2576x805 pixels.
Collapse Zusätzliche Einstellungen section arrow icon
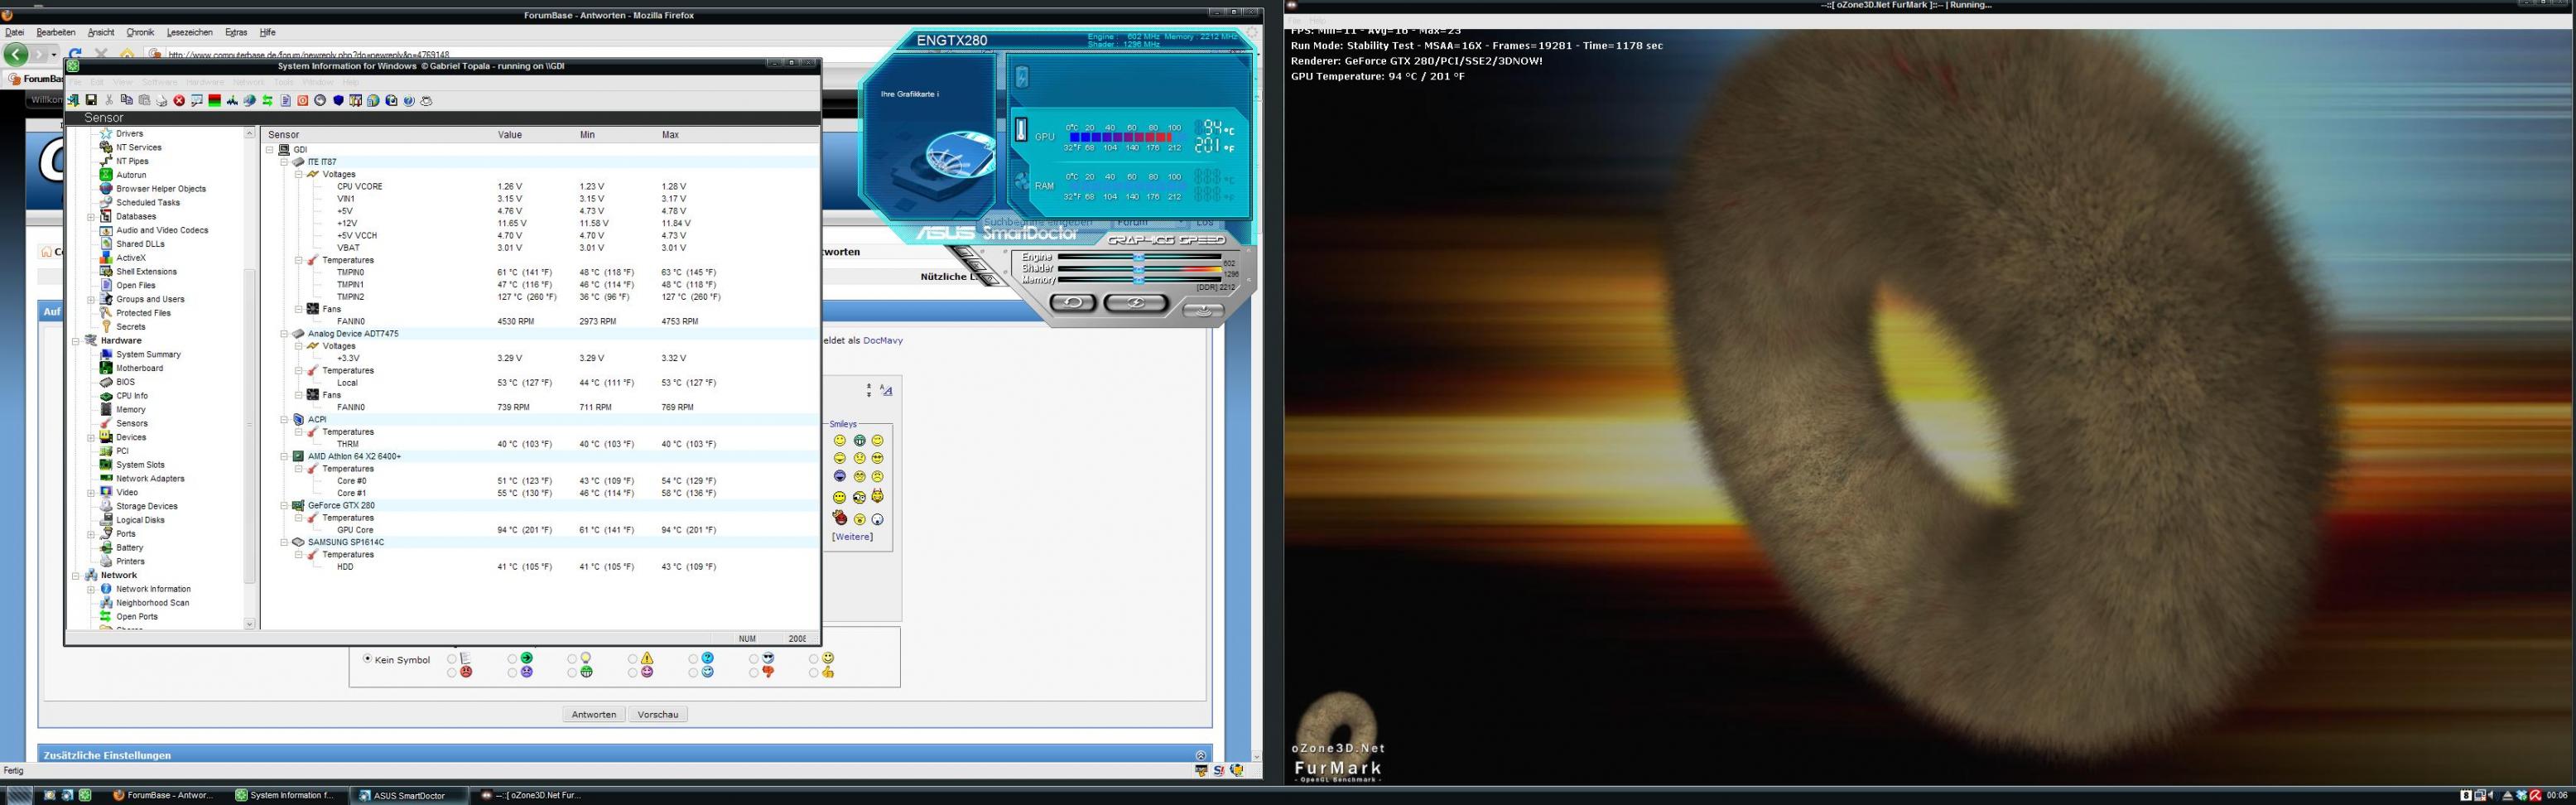(x=1200, y=755)
